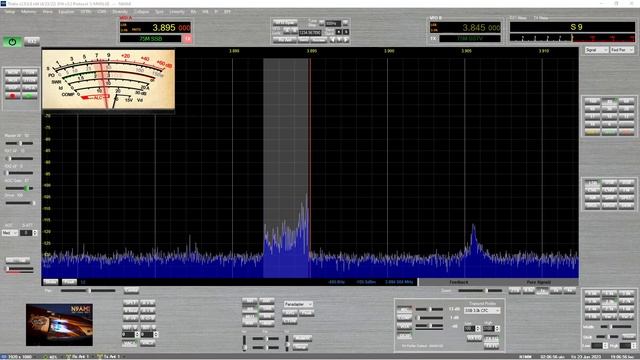Set the Drive power slider

pyautogui.click(x=19, y=202)
